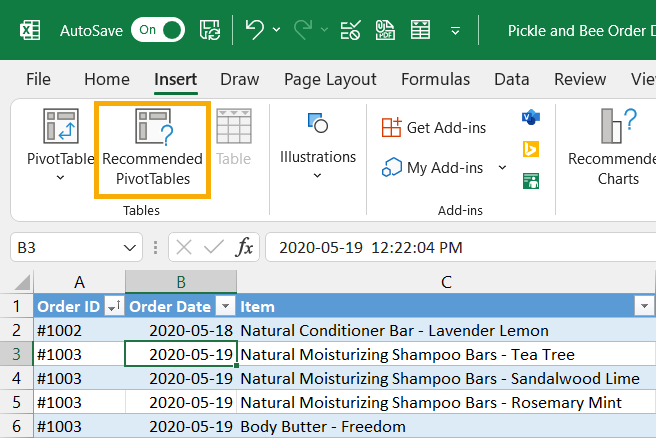Select row 6 header
Image resolution: width=656 pixels, height=438 pixels.
(x=16, y=426)
